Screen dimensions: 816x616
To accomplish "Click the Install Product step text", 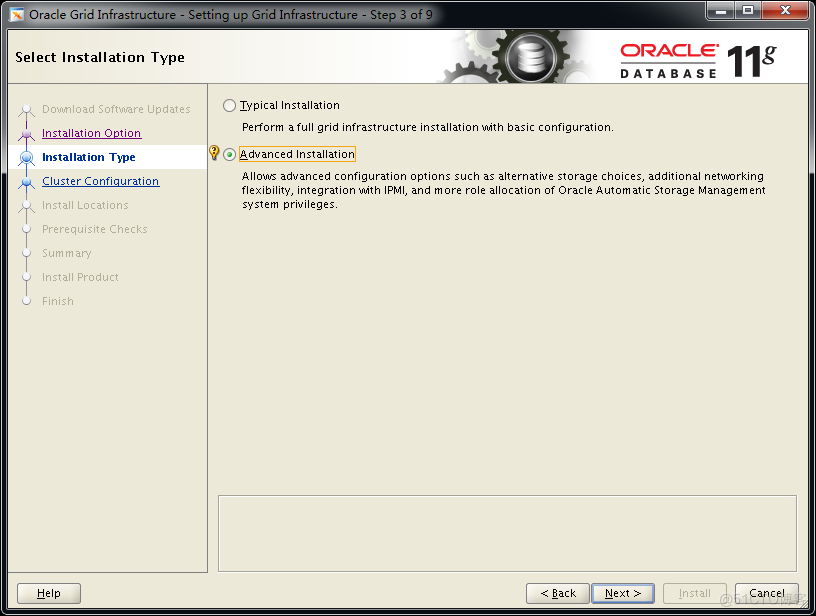I will (80, 277).
